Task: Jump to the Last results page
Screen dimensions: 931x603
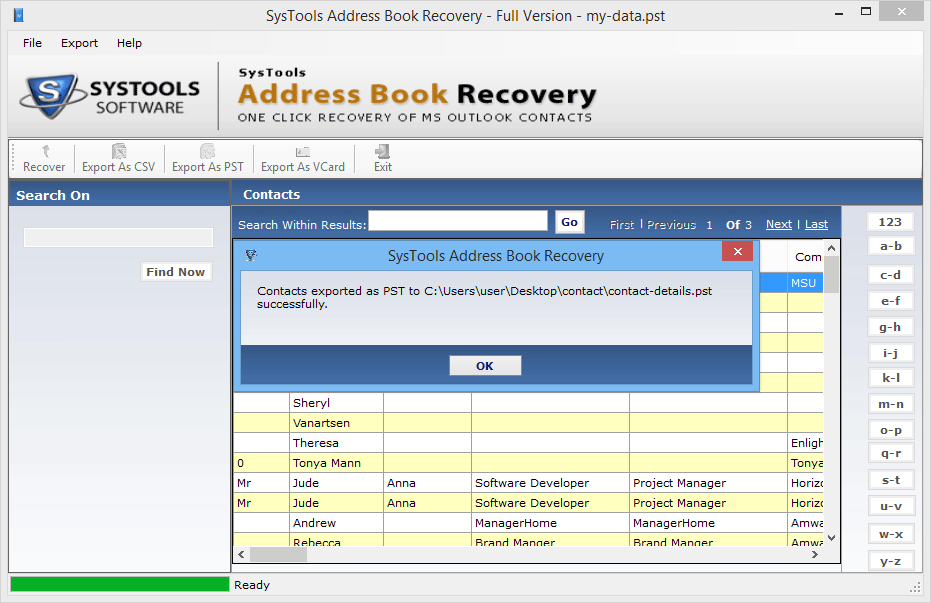Action: [816, 224]
